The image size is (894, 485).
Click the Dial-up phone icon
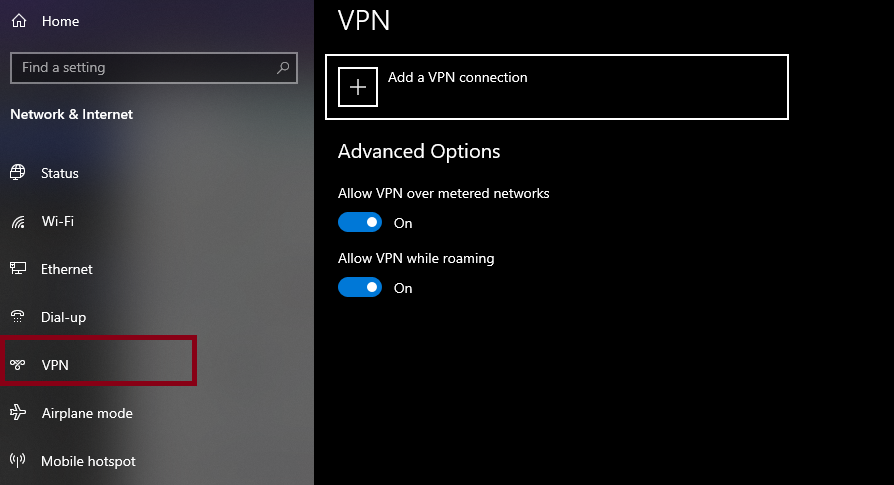point(18,317)
